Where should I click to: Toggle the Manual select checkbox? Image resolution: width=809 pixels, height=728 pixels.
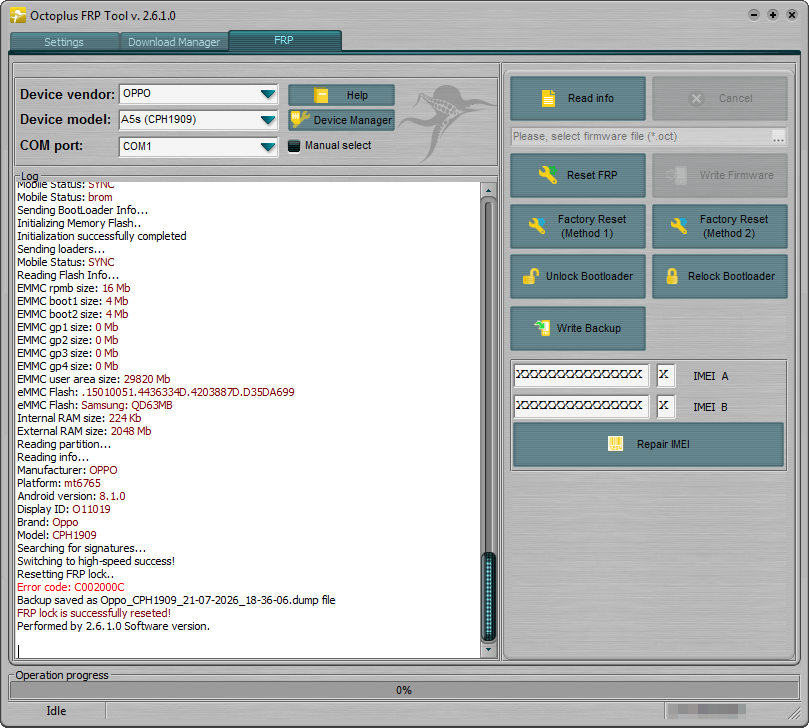coord(294,146)
